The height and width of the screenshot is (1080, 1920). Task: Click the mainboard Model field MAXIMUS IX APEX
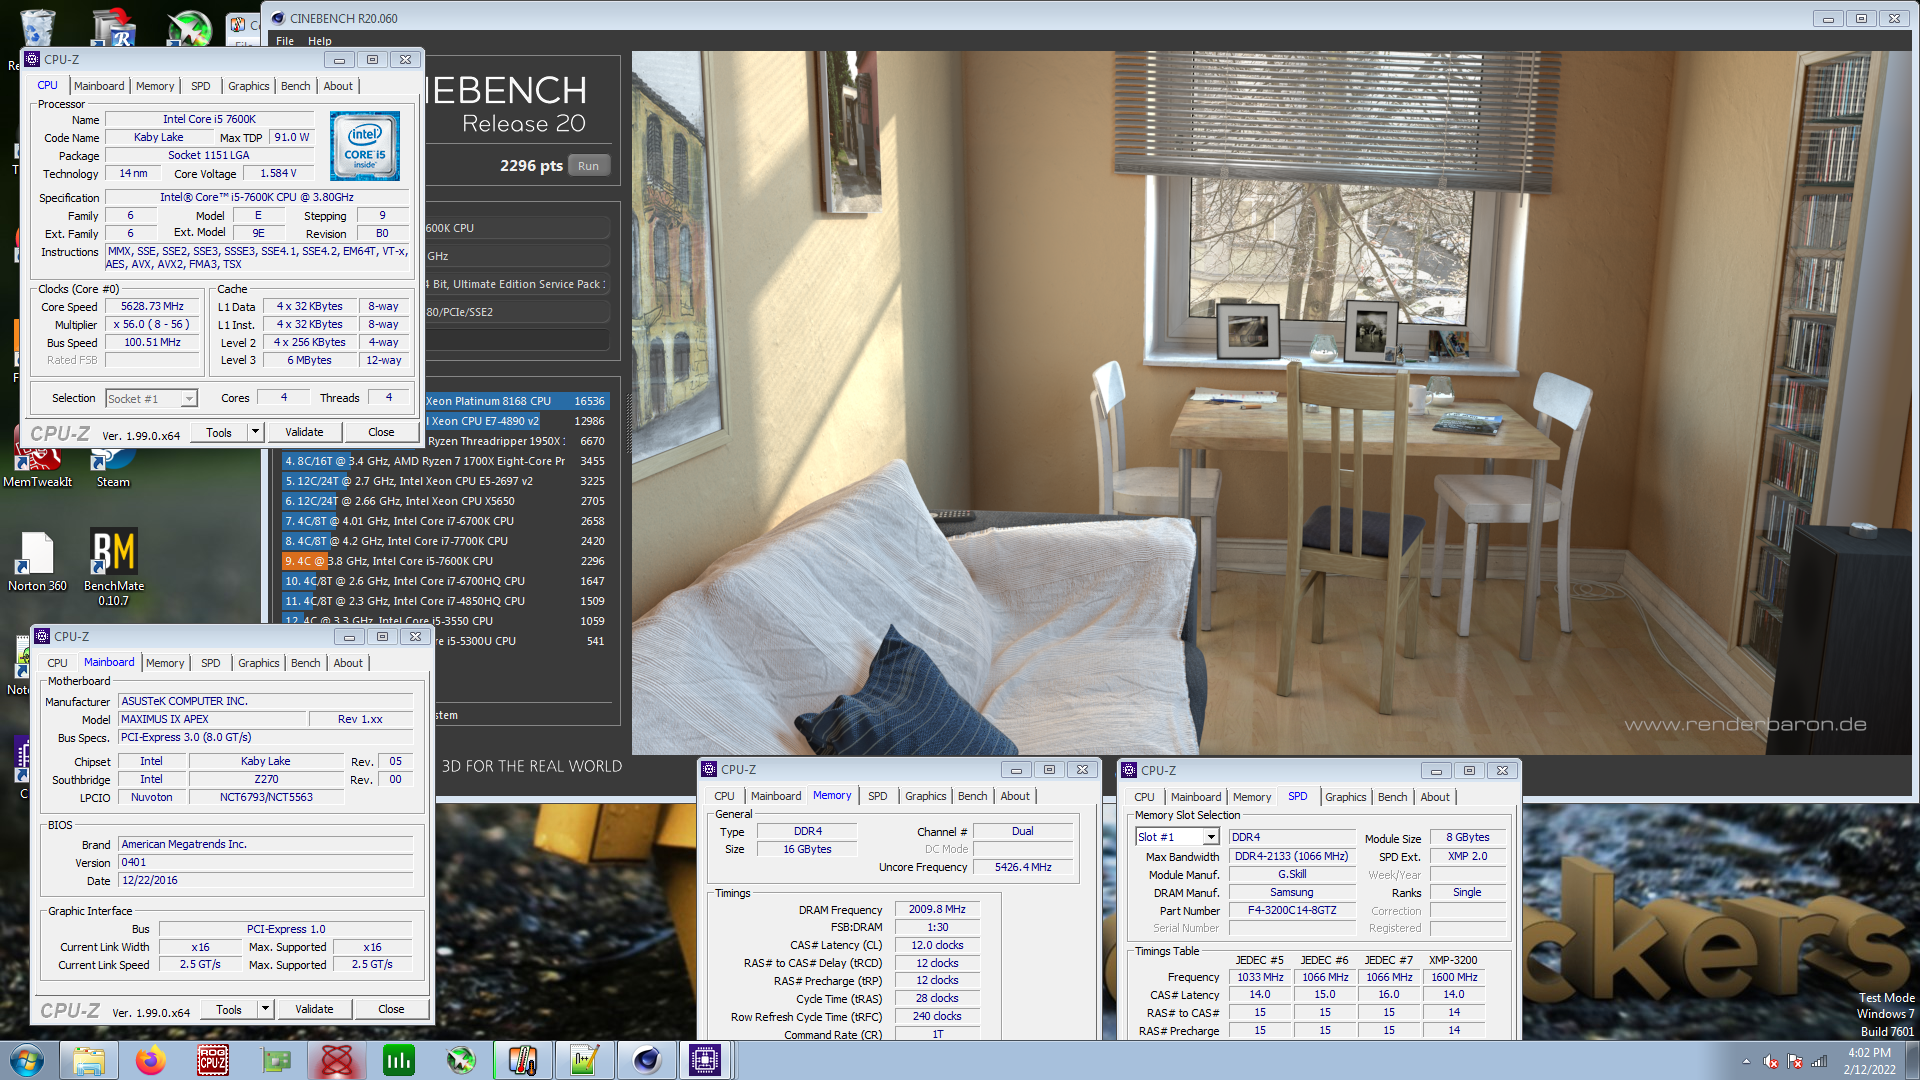212,719
